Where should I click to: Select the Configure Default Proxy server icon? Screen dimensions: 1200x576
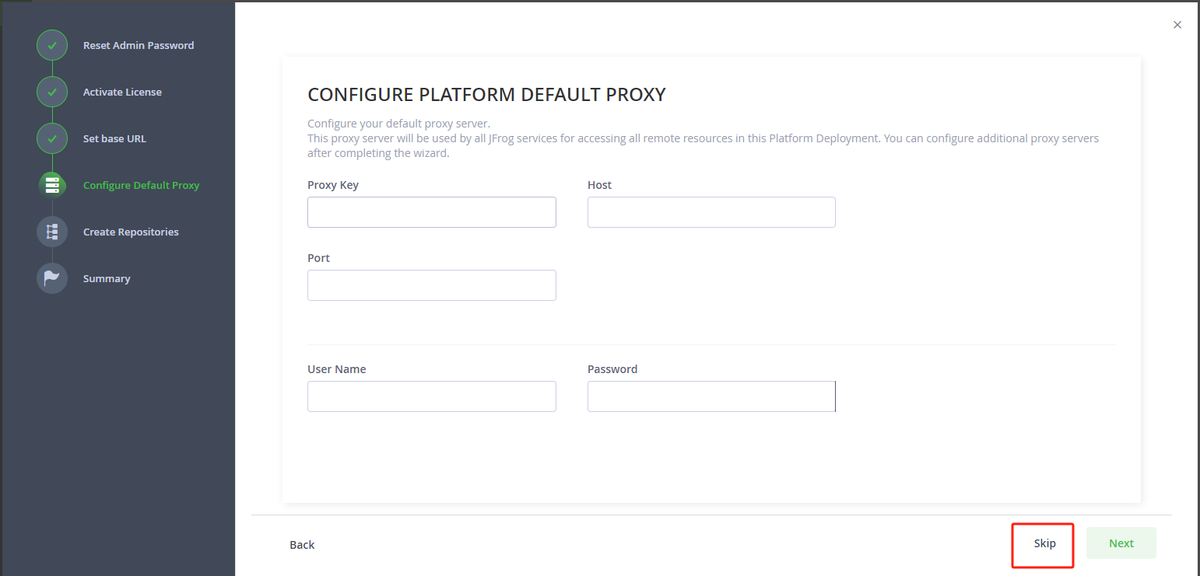tap(52, 185)
